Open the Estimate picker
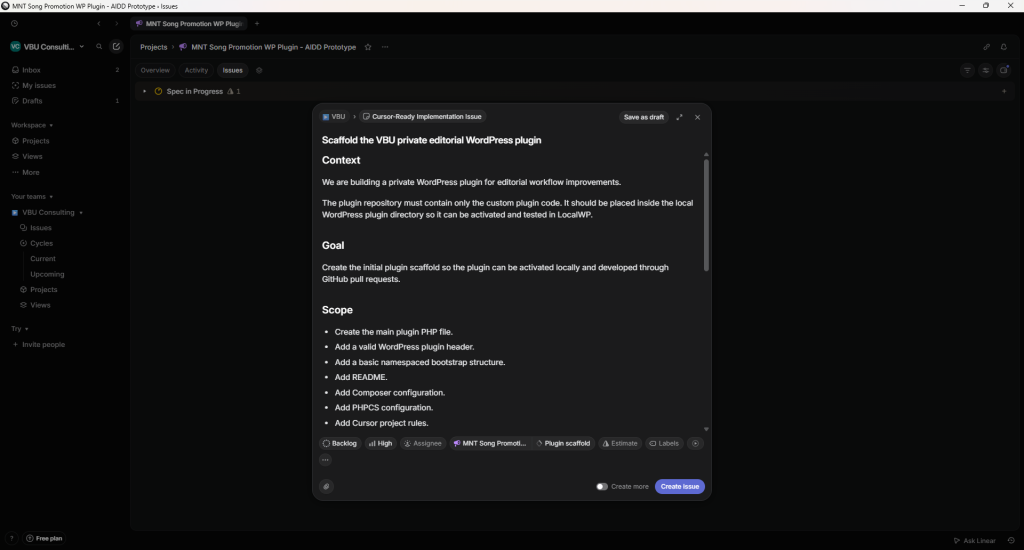Viewport: 1024px width, 550px height. 620,444
